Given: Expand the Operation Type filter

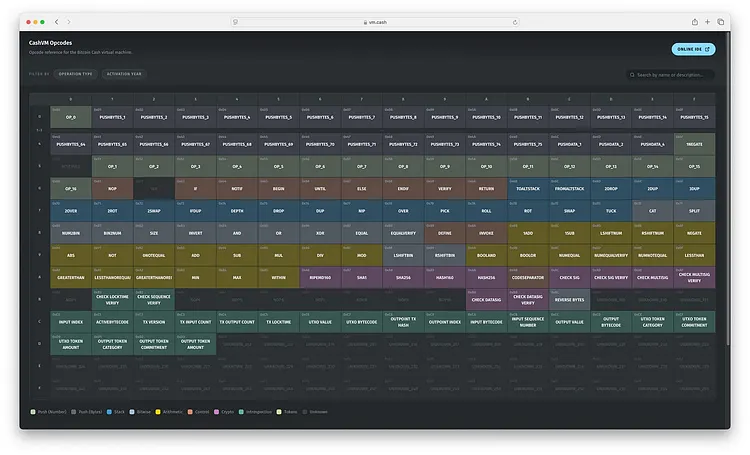Looking at the screenshot, I should (76, 74).
